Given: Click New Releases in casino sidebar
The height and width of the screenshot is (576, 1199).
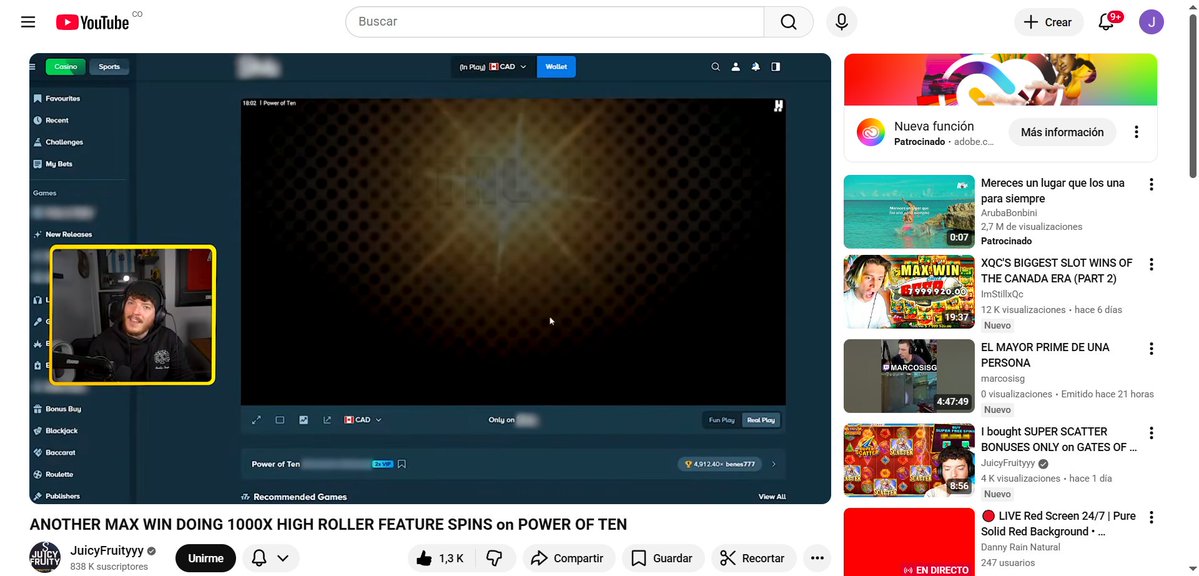Looking at the screenshot, I should coord(63,234).
